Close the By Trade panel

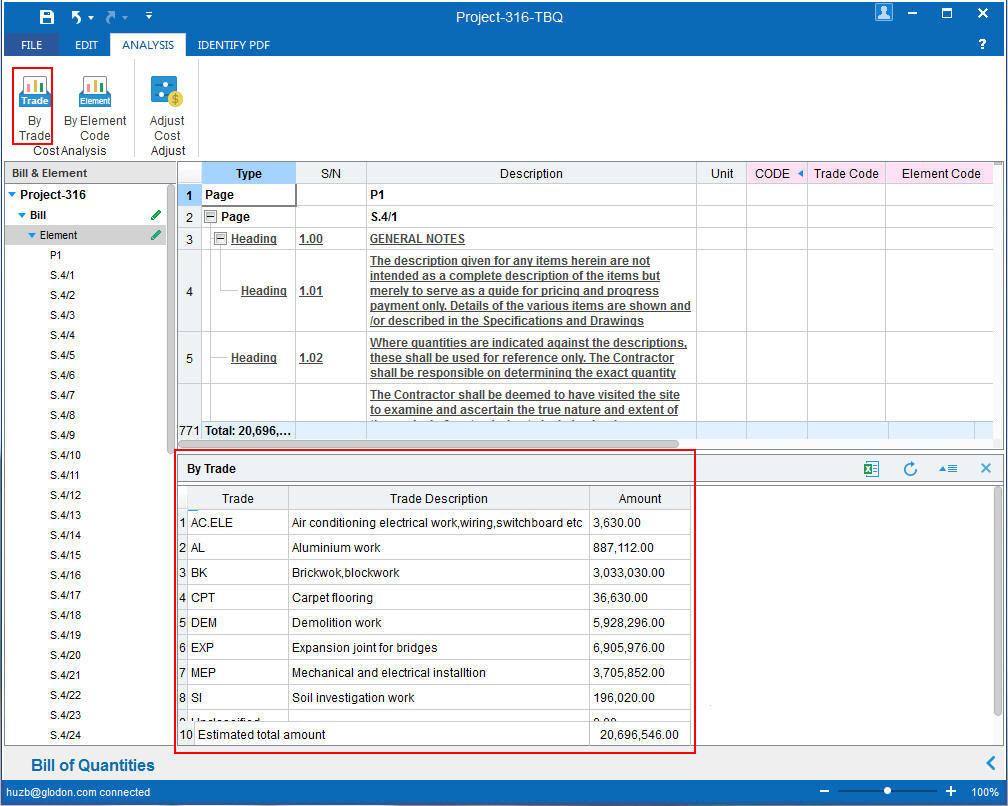pos(986,469)
